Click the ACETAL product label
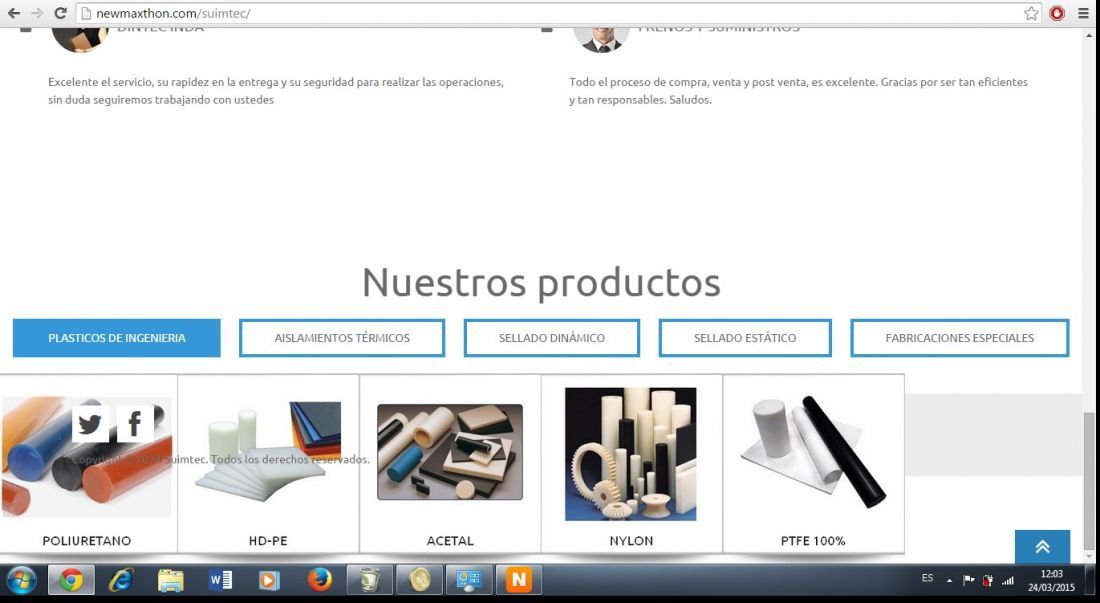This screenshot has width=1100, height=603. [450, 541]
